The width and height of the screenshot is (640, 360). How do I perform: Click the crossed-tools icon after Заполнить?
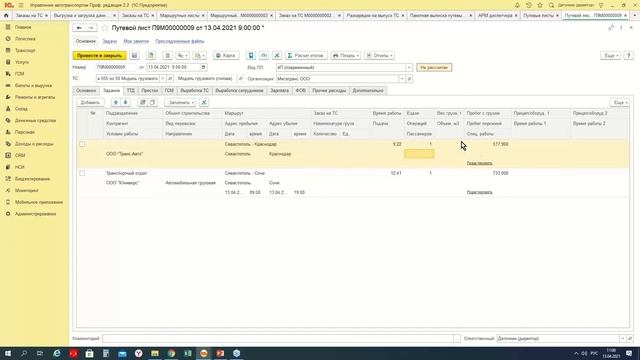coord(204,102)
